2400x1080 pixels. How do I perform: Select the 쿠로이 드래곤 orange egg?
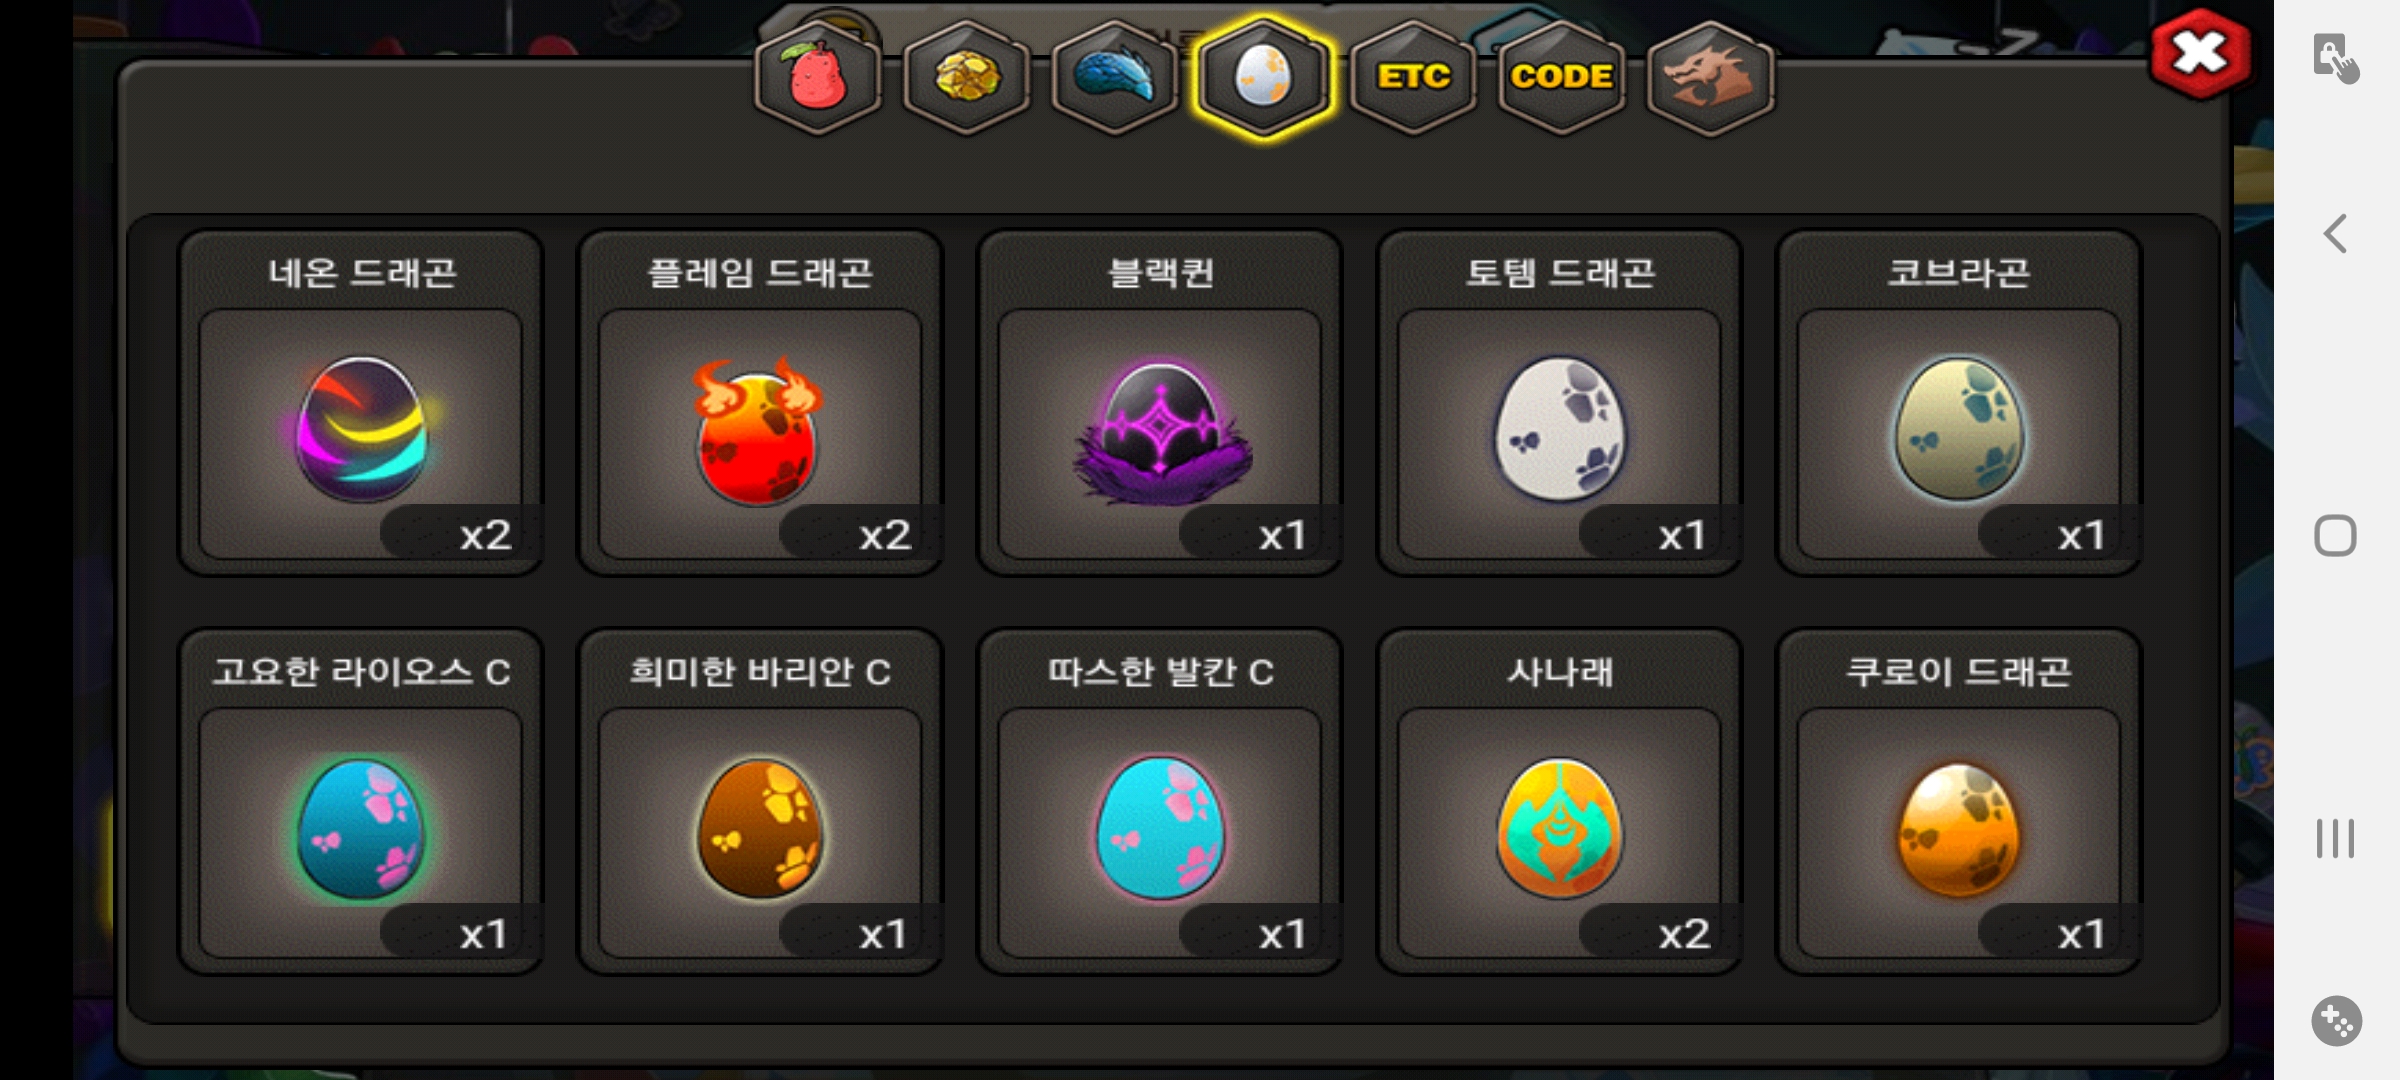point(1958,802)
